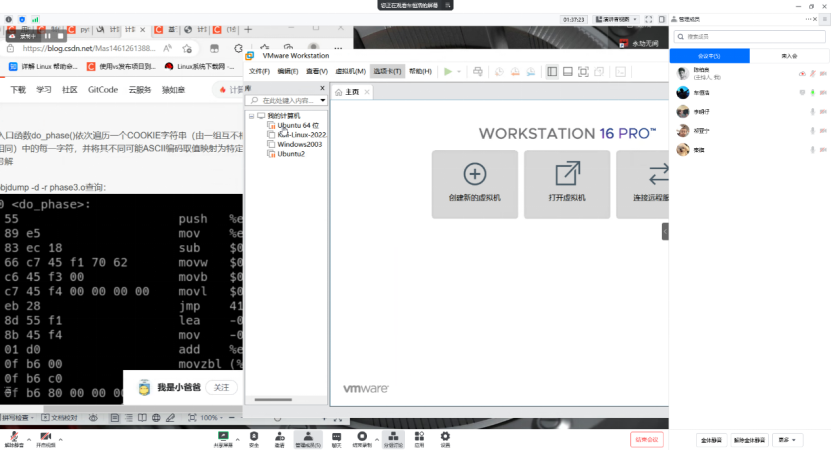The image size is (831, 450).
Task: Click the take snapshot toolbar icon
Action: coord(501,71)
